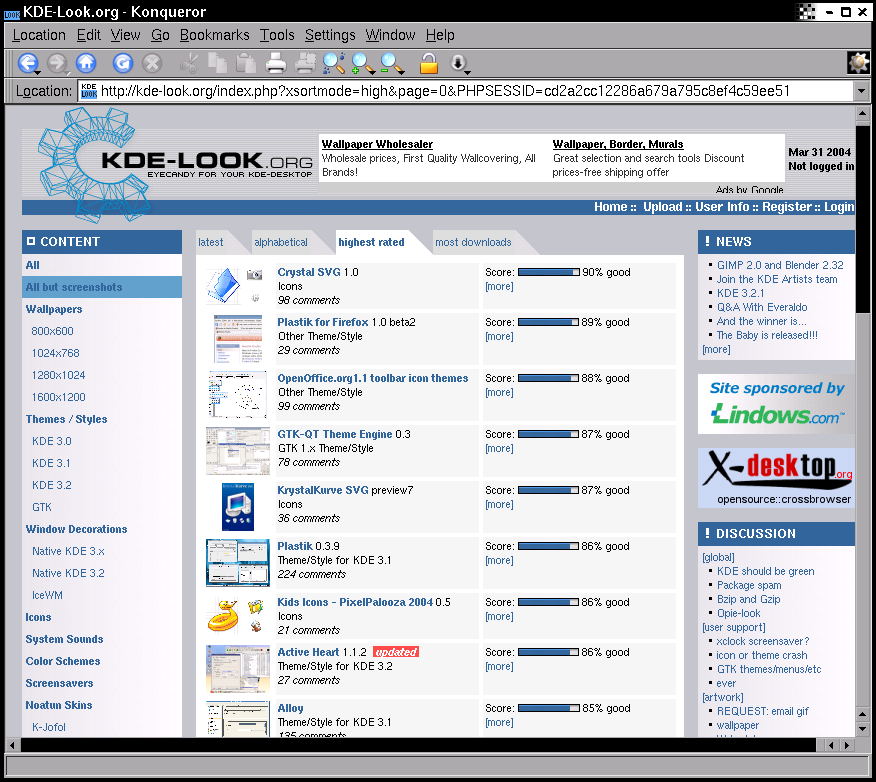Click the Copy icon in toolbar
Viewport: 876px width, 782px height.
click(x=217, y=64)
